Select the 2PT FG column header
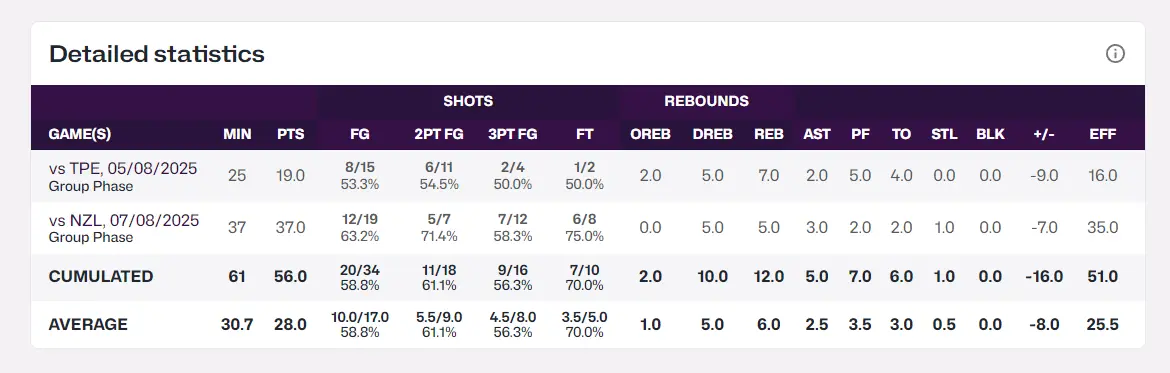The image size is (1170, 373). coord(439,135)
